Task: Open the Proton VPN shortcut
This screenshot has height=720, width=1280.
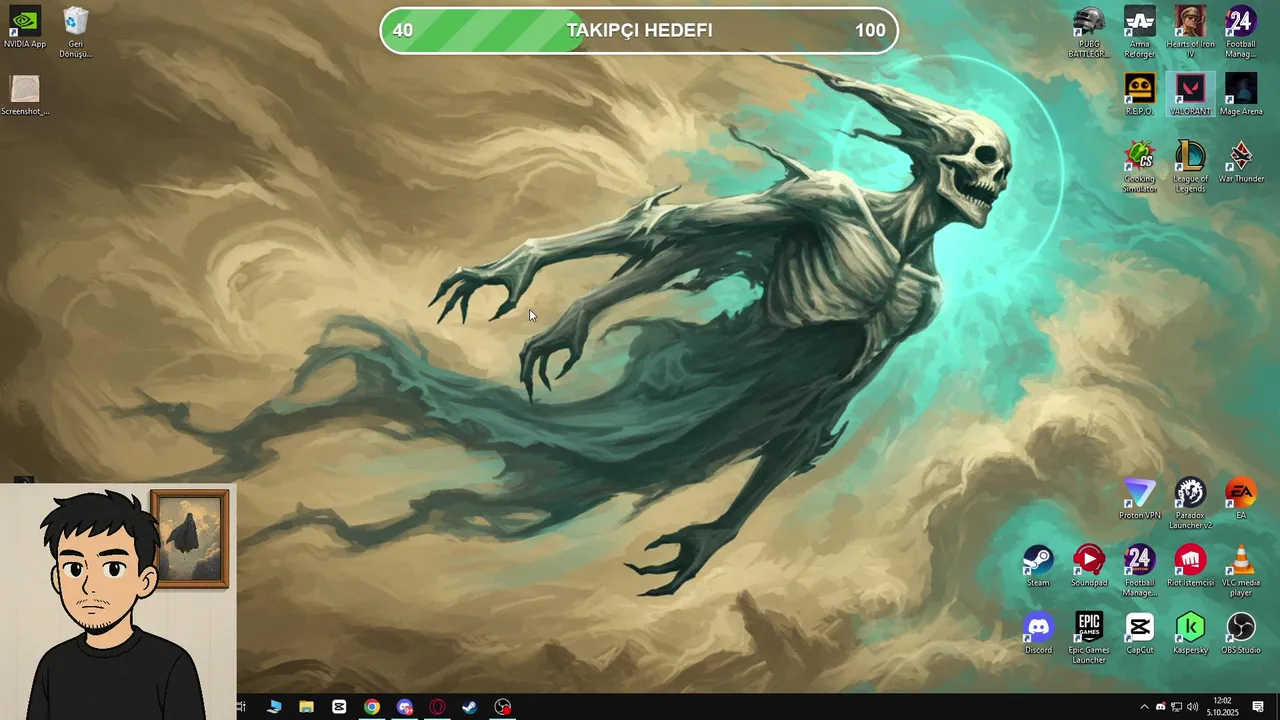Action: pyautogui.click(x=1140, y=499)
